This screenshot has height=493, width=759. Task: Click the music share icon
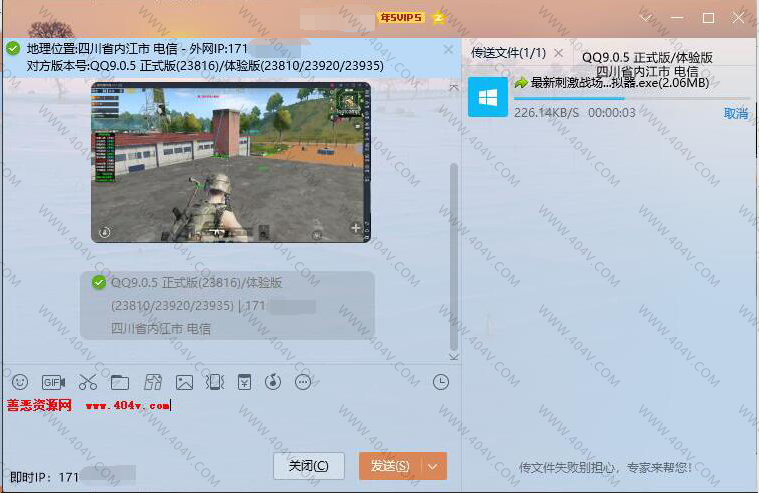coord(273,382)
